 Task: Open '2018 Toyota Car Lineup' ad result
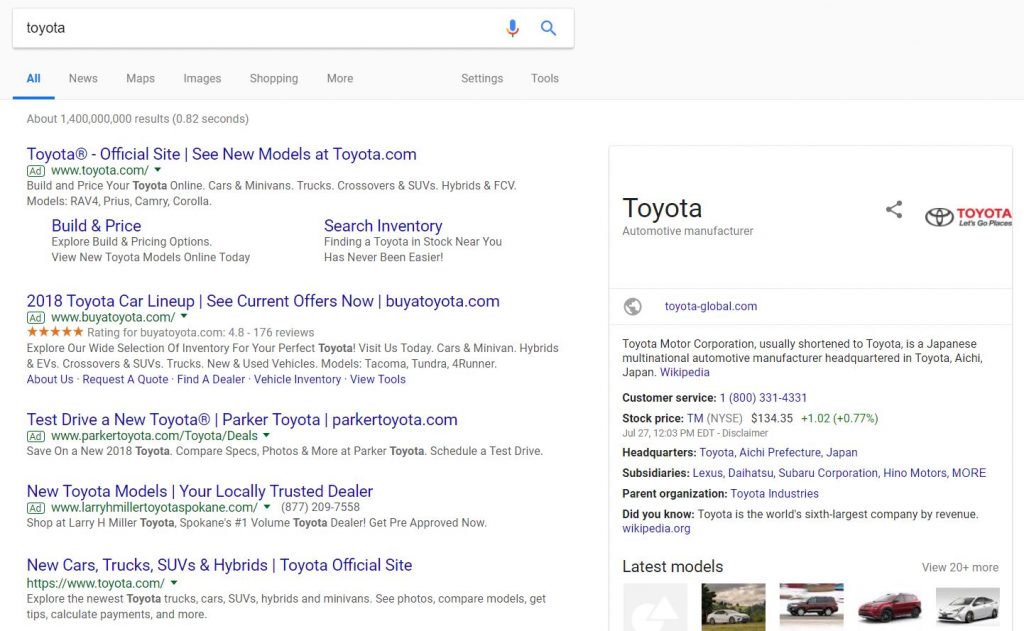263,301
